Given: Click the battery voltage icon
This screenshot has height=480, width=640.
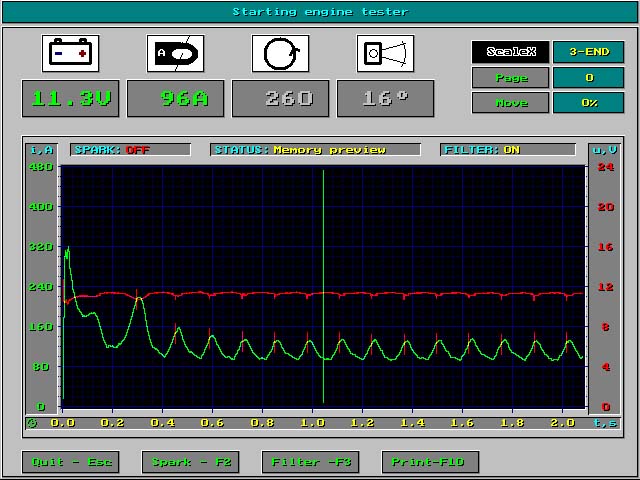Looking at the screenshot, I should (x=70, y=53).
